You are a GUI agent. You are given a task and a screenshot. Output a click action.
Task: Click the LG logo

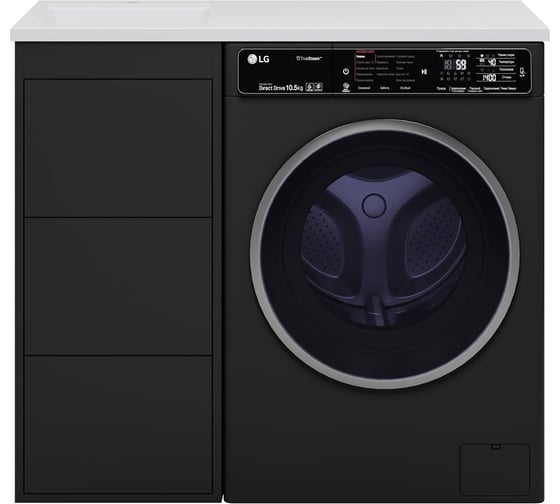coord(258,59)
